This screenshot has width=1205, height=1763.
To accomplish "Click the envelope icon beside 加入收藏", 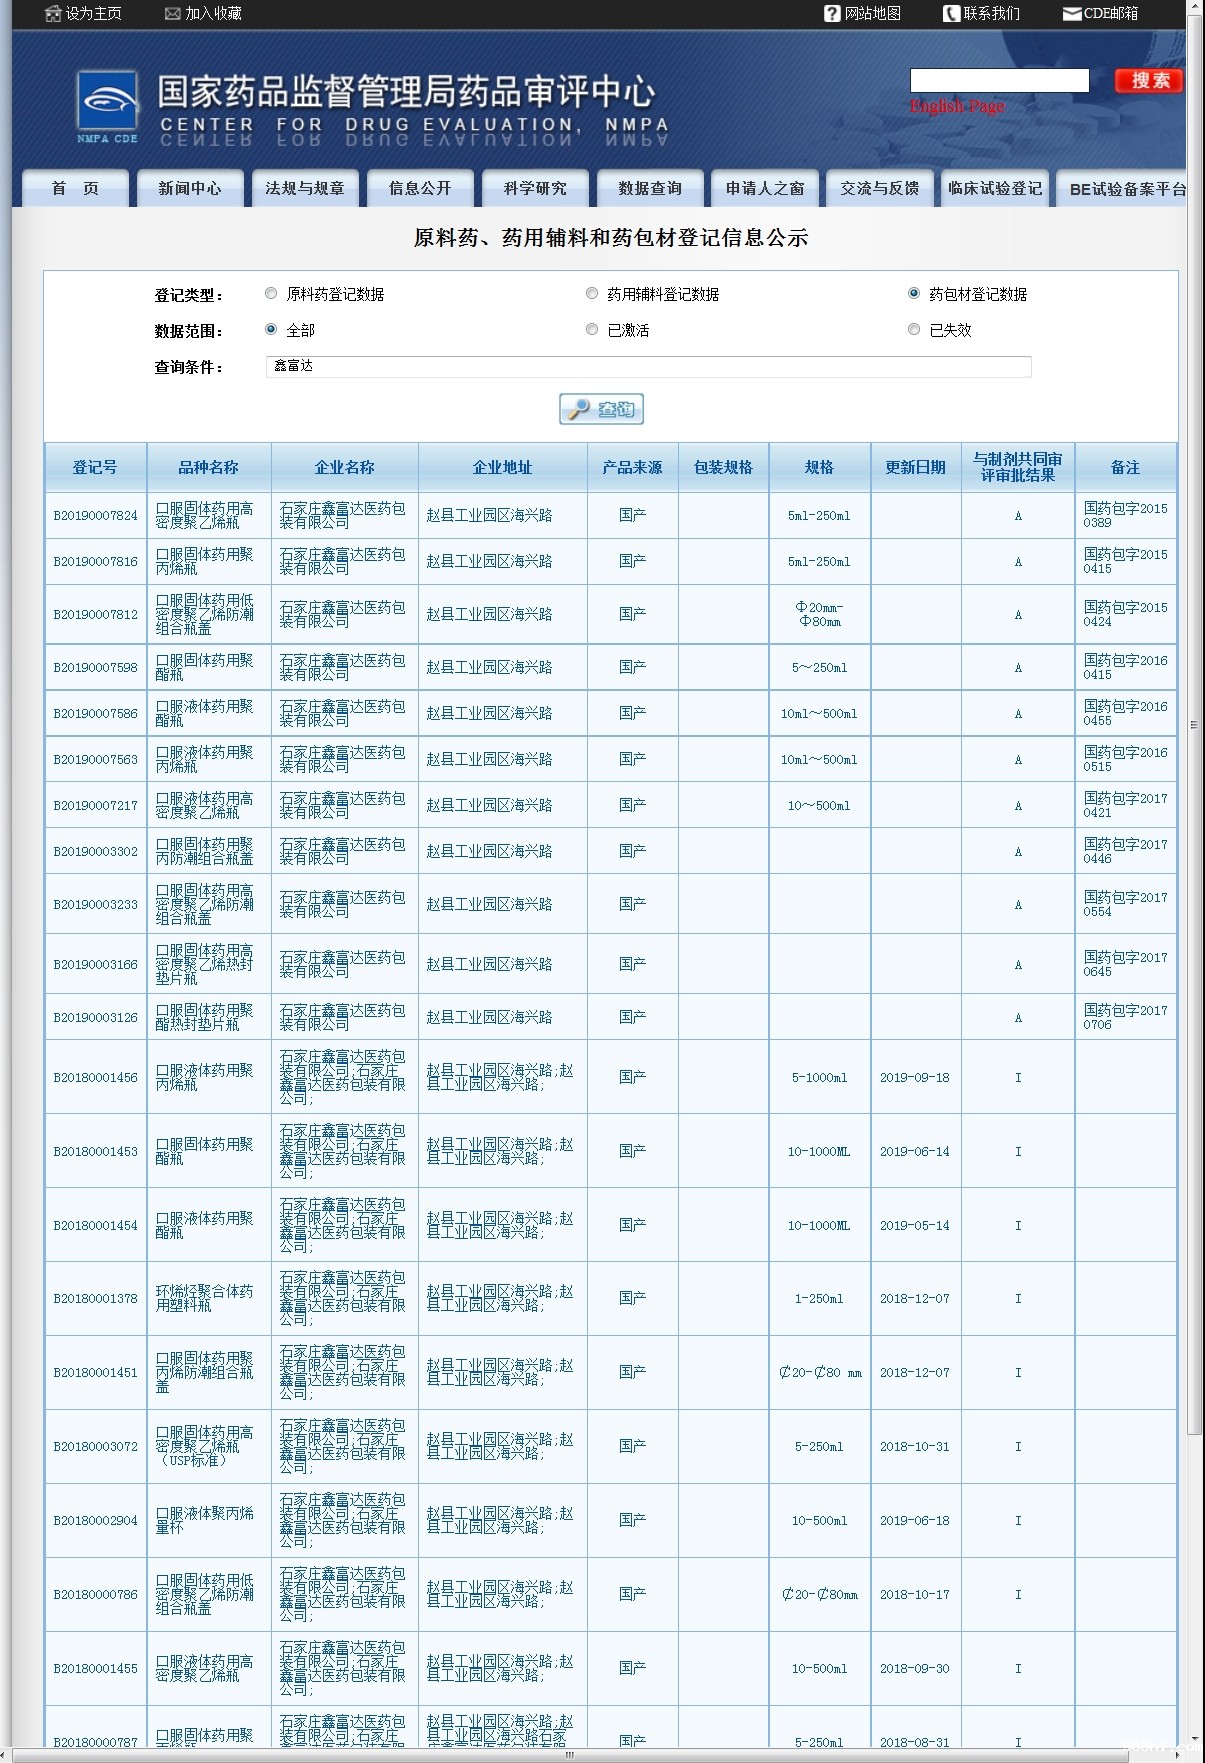I will [173, 14].
